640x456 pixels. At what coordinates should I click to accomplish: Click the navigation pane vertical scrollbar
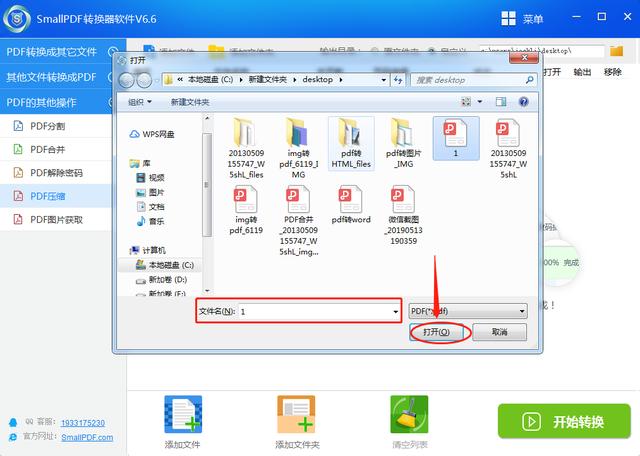[207, 185]
